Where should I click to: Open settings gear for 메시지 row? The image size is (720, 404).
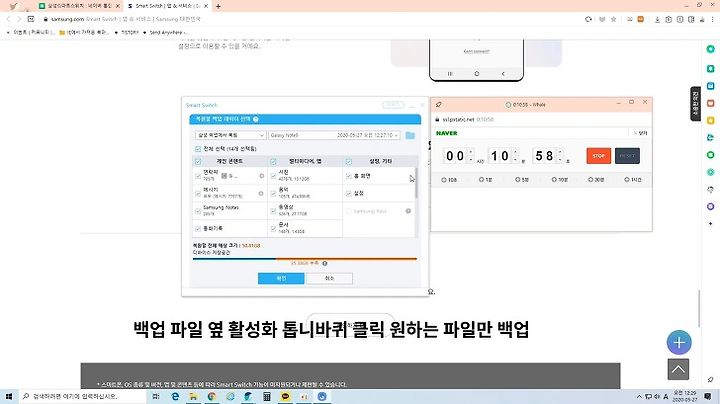(x=261, y=193)
